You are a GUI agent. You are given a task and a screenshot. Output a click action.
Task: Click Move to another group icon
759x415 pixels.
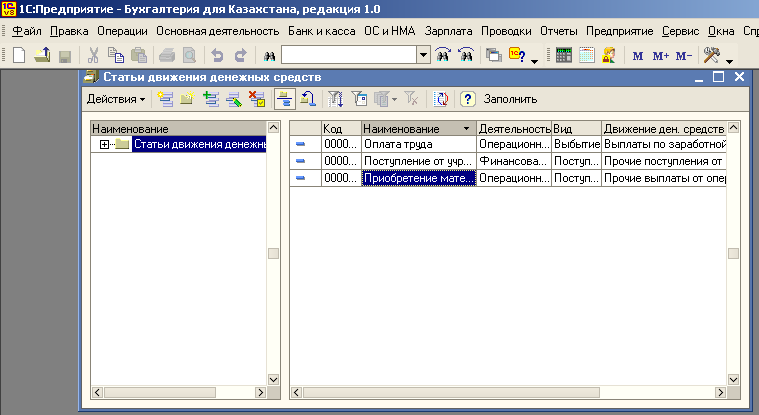pyautogui.click(x=308, y=99)
